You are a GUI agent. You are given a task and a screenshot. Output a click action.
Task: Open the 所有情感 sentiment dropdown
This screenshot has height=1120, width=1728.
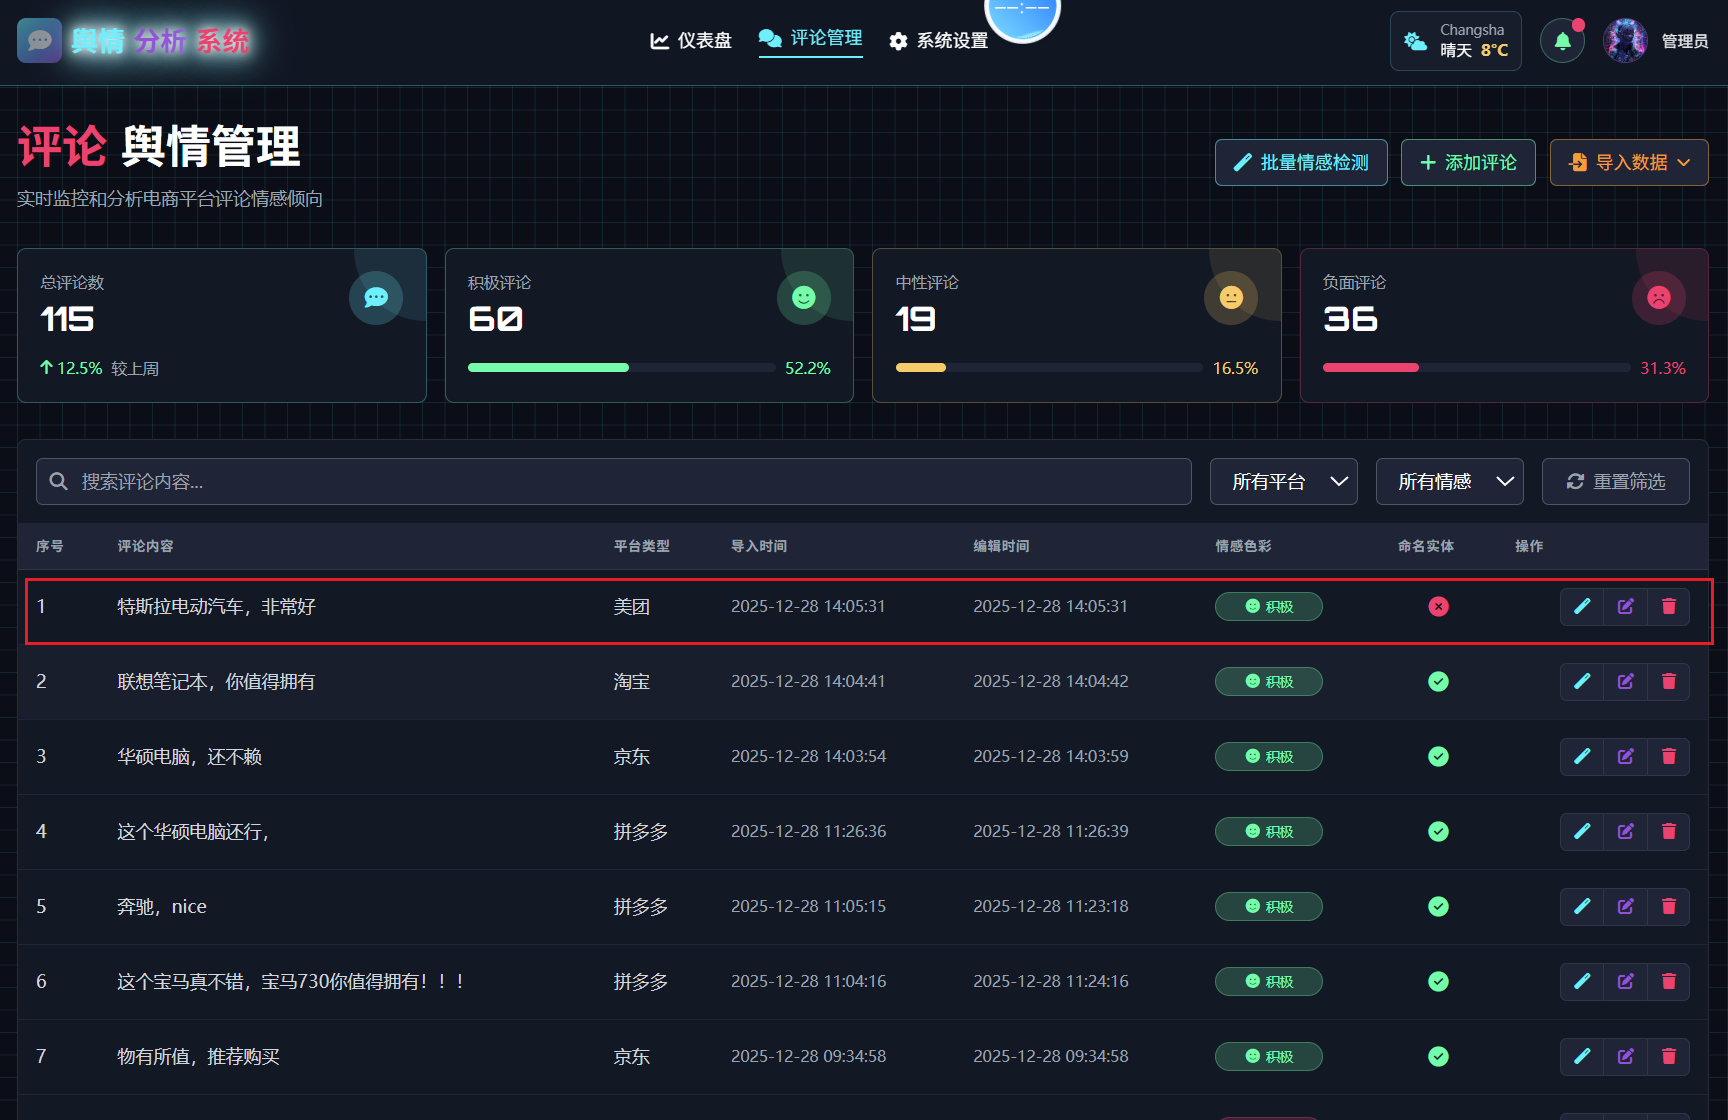pyautogui.click(x=1449, y=482)
